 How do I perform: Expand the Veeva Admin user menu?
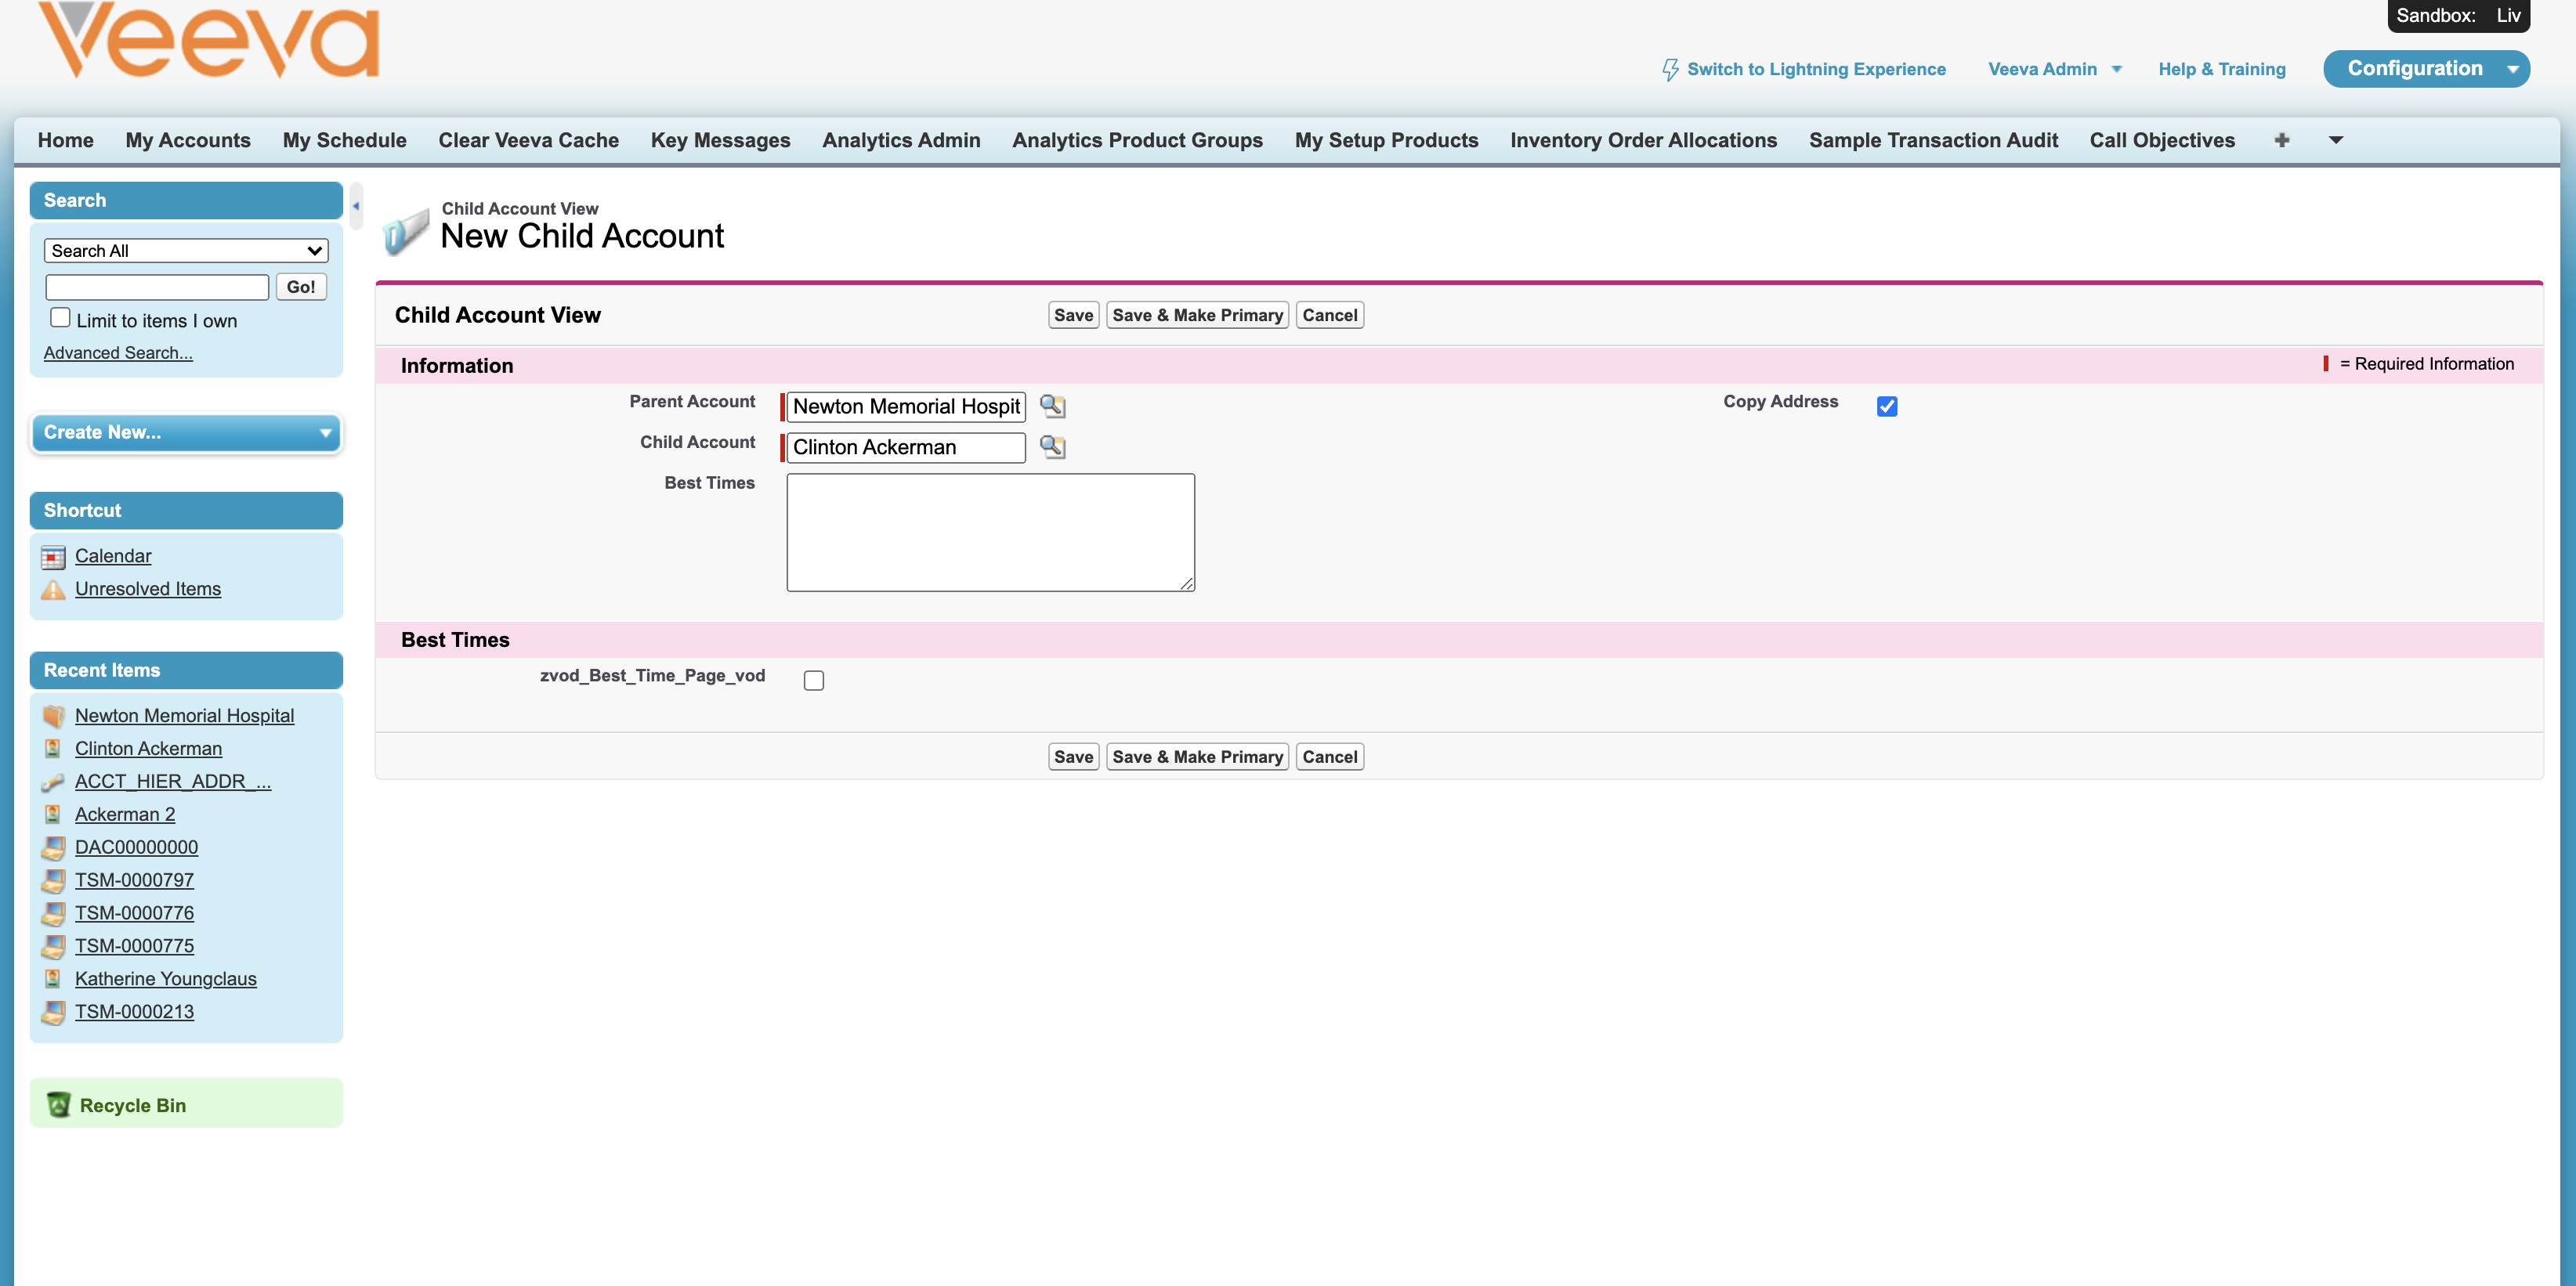[2054, 69]
